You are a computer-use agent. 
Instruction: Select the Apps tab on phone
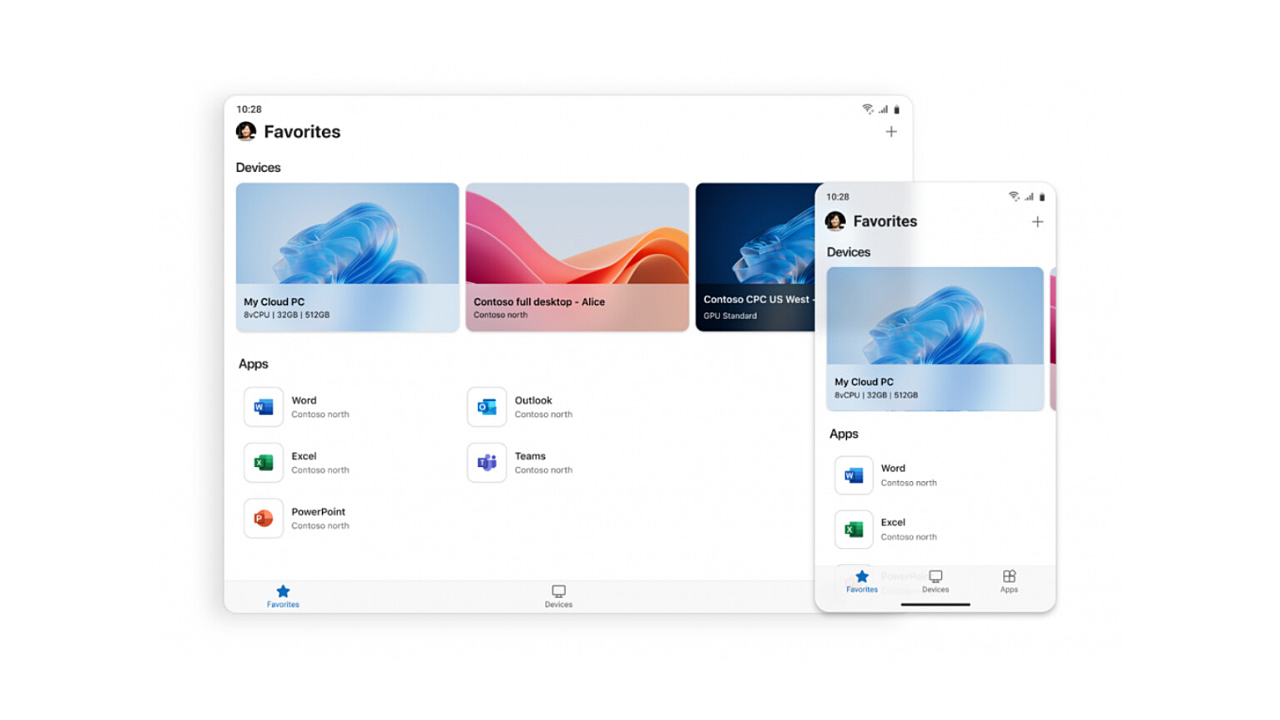pos(1009,581)
